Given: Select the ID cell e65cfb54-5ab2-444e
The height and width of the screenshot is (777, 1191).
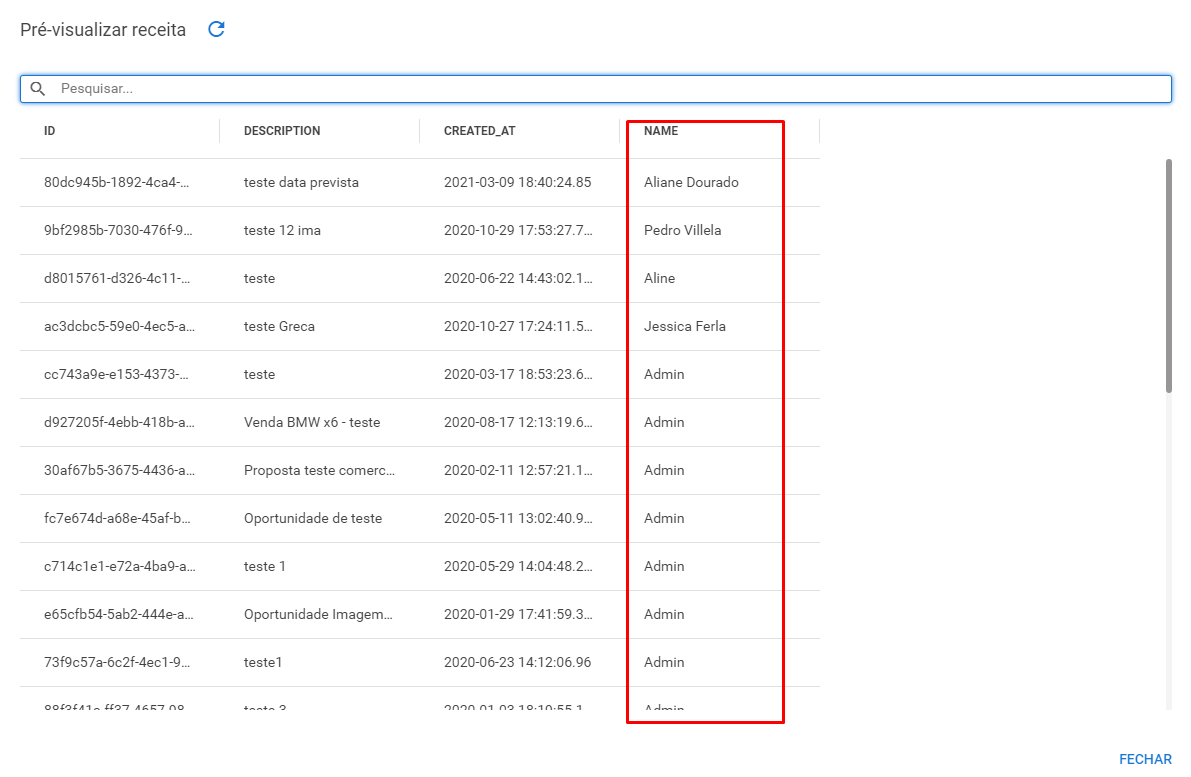Looking at the screenshot, I should point(118,614).
